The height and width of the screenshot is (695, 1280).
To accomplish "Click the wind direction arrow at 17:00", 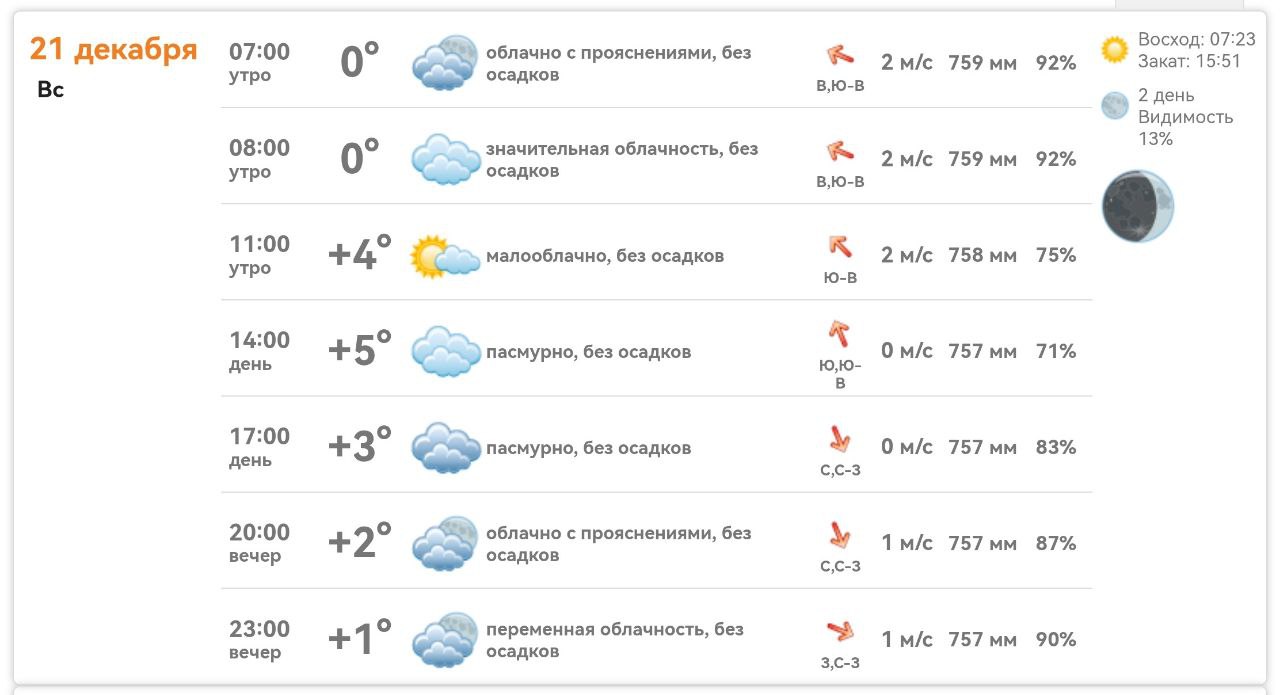I will click(840, 438).
